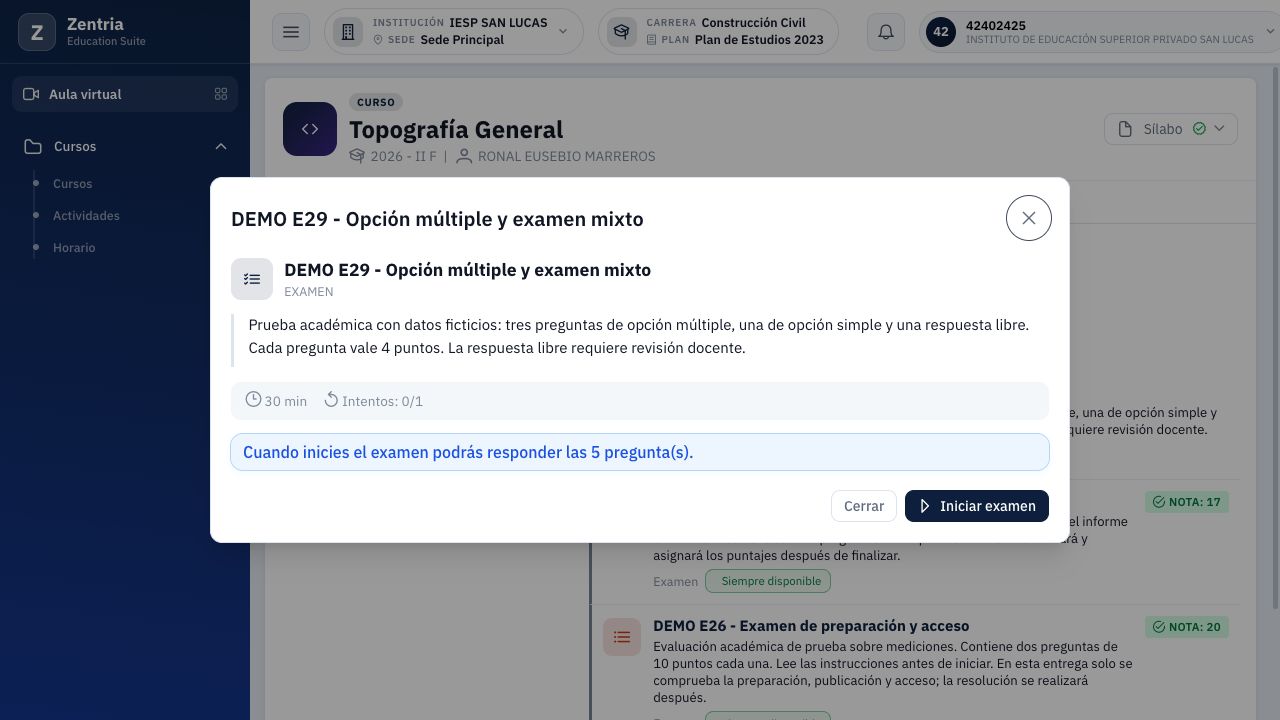Image resolution: width=1280 pixels, height=720 pixels.
Task: Click the Aula virtual grid icon
Action: tap(221, 94)
